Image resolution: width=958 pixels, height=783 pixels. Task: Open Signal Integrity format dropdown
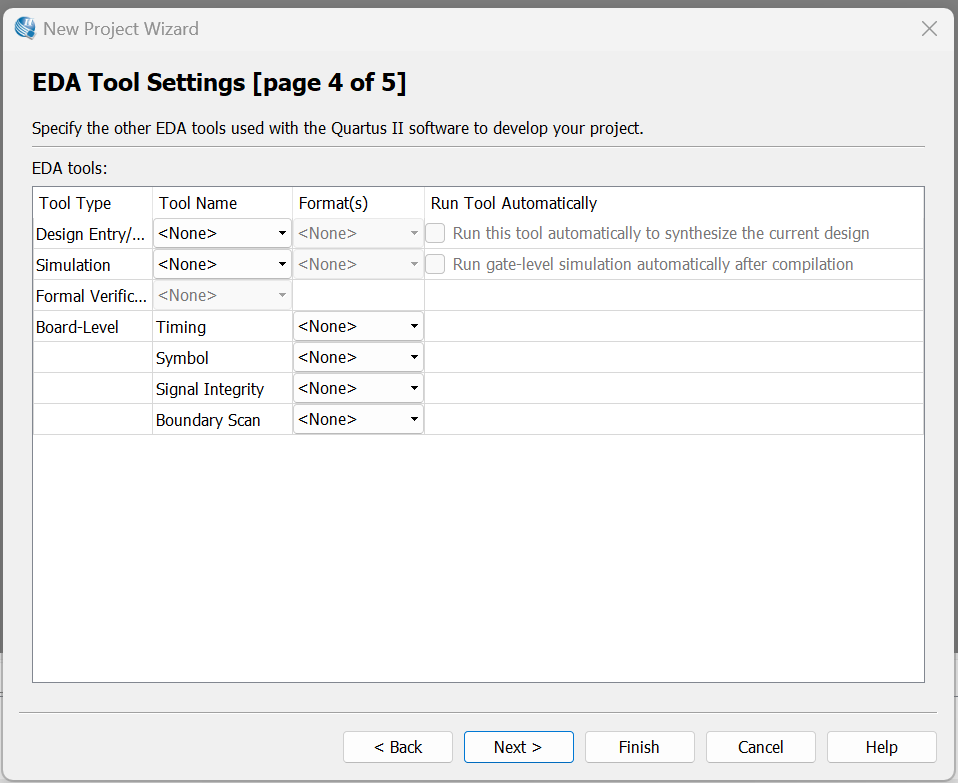pos(358,388)
